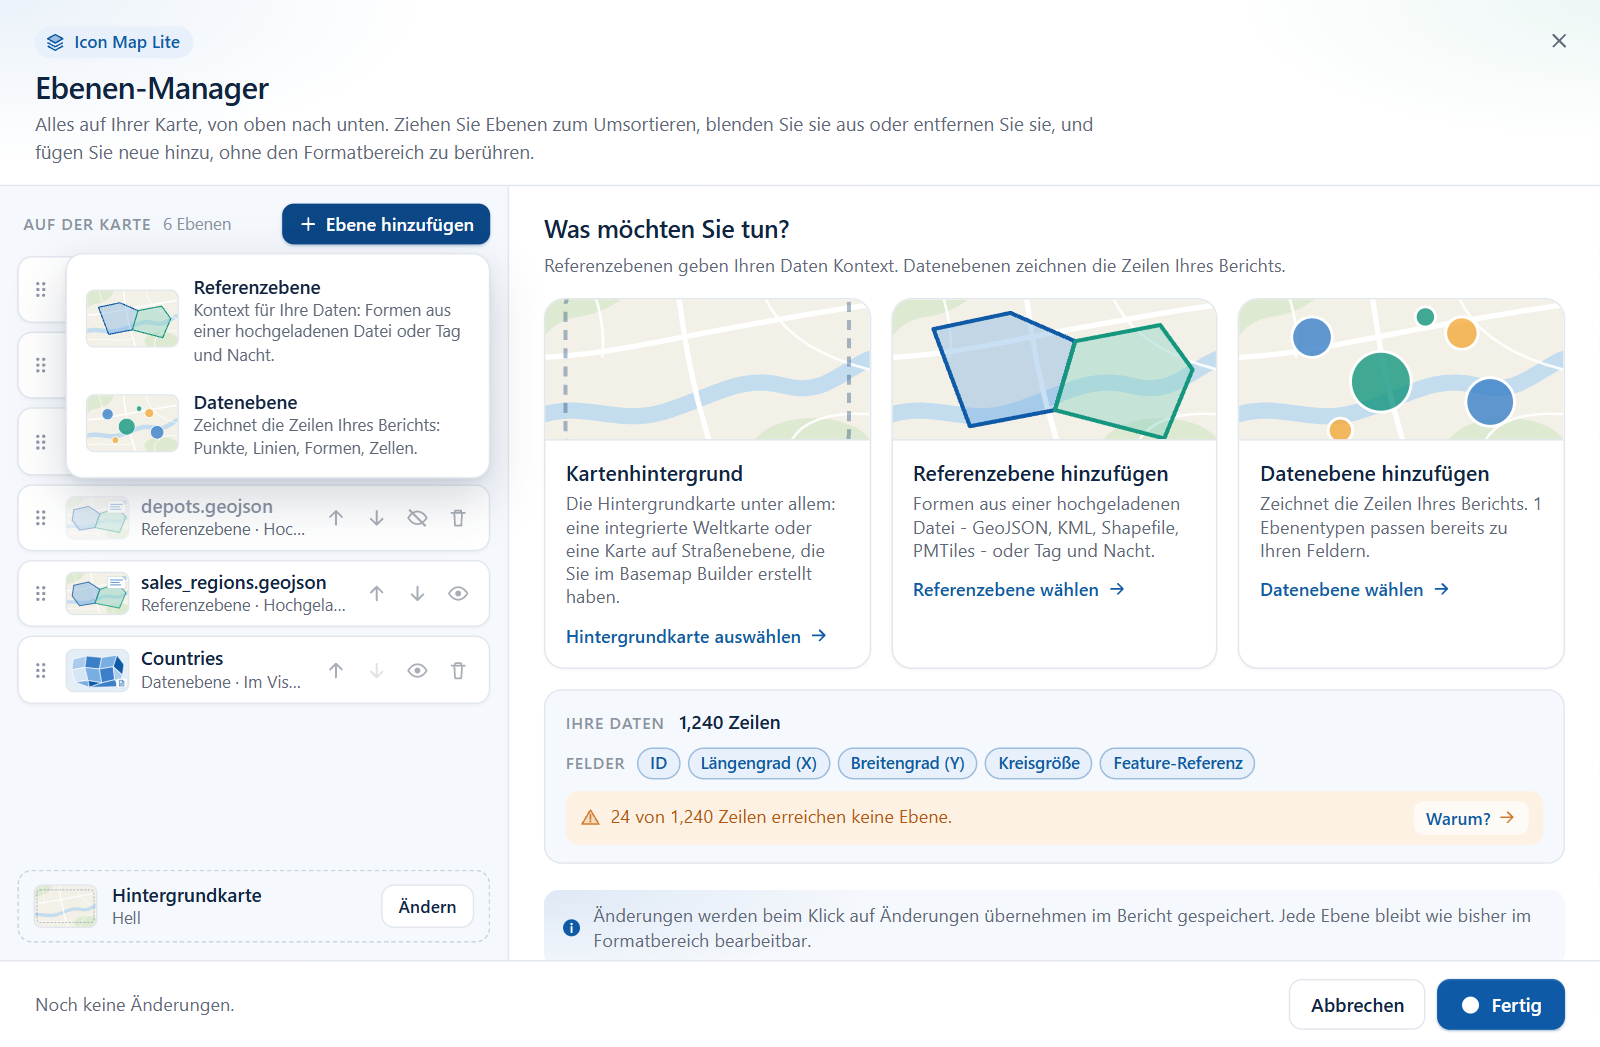Grab the sales_regions.geojson drag handle
Screen dimensions: 1600x1047
pos(41,594)
